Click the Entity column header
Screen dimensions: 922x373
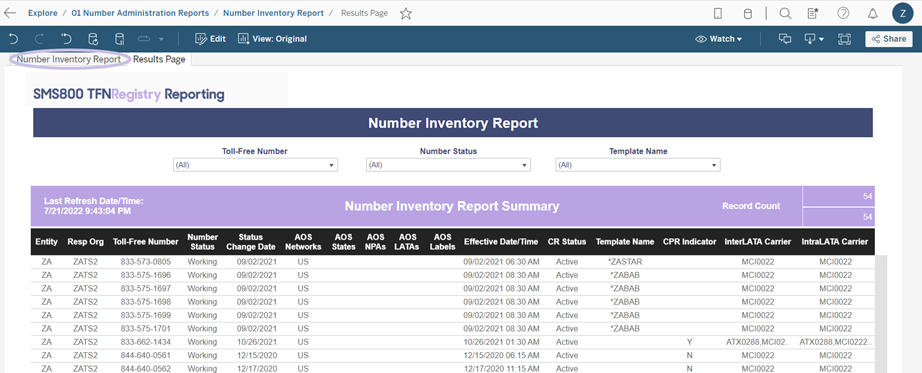(46, 242)
